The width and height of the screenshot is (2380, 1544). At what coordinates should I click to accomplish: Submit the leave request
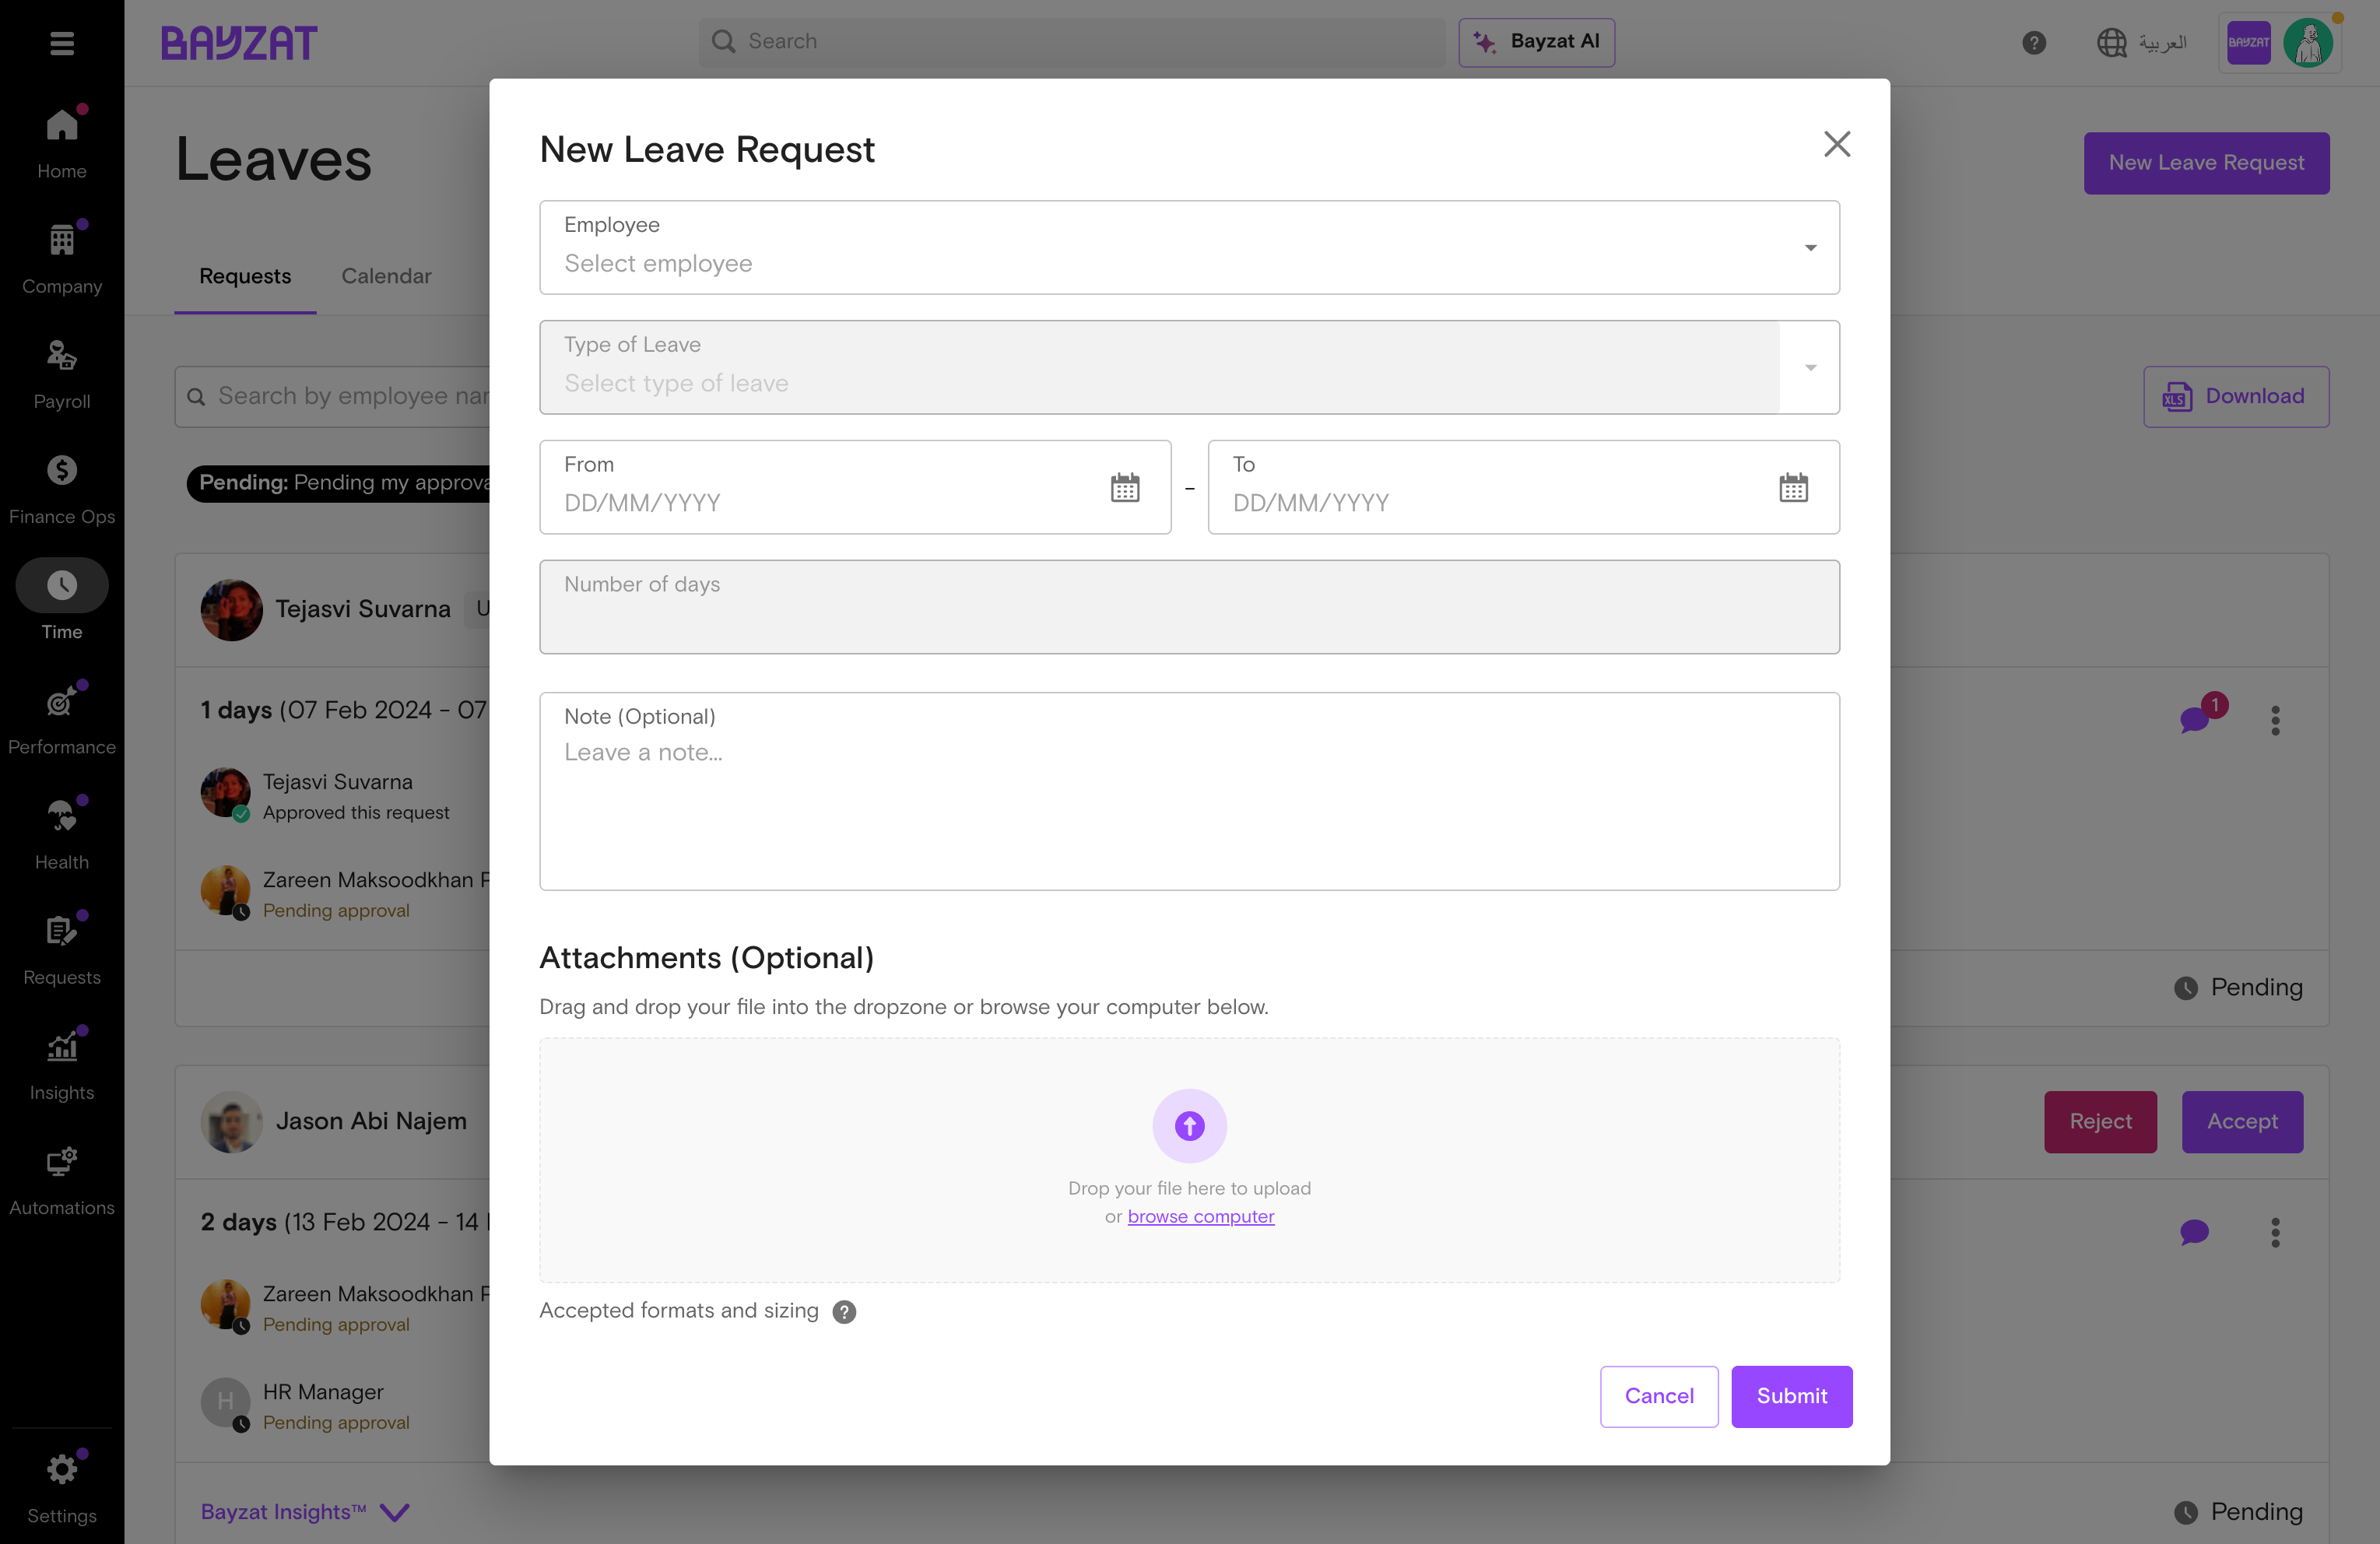pos(1791,1396)
